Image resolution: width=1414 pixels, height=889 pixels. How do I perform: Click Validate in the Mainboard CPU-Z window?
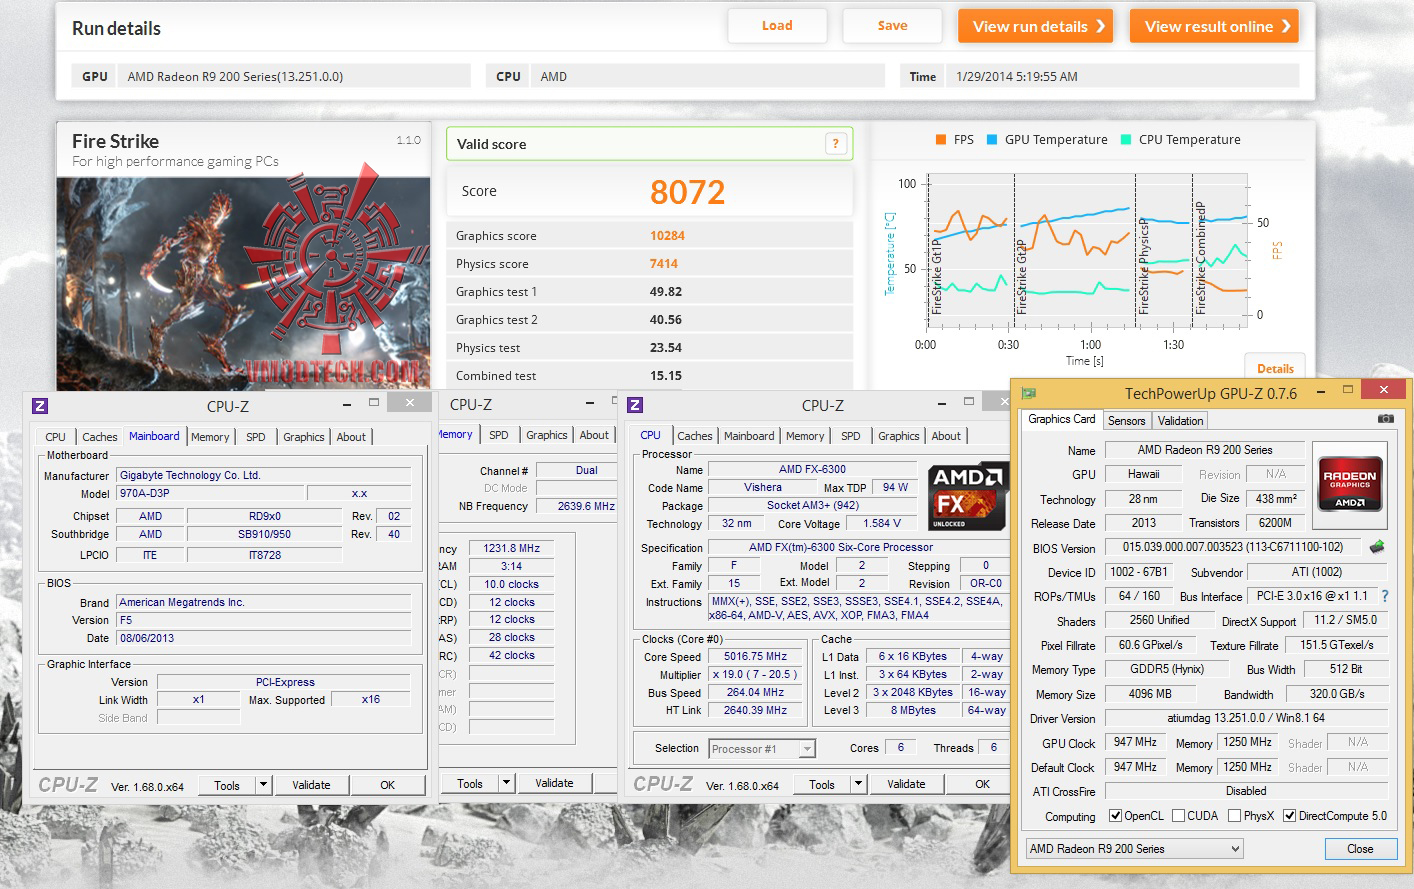click(311, 785)
